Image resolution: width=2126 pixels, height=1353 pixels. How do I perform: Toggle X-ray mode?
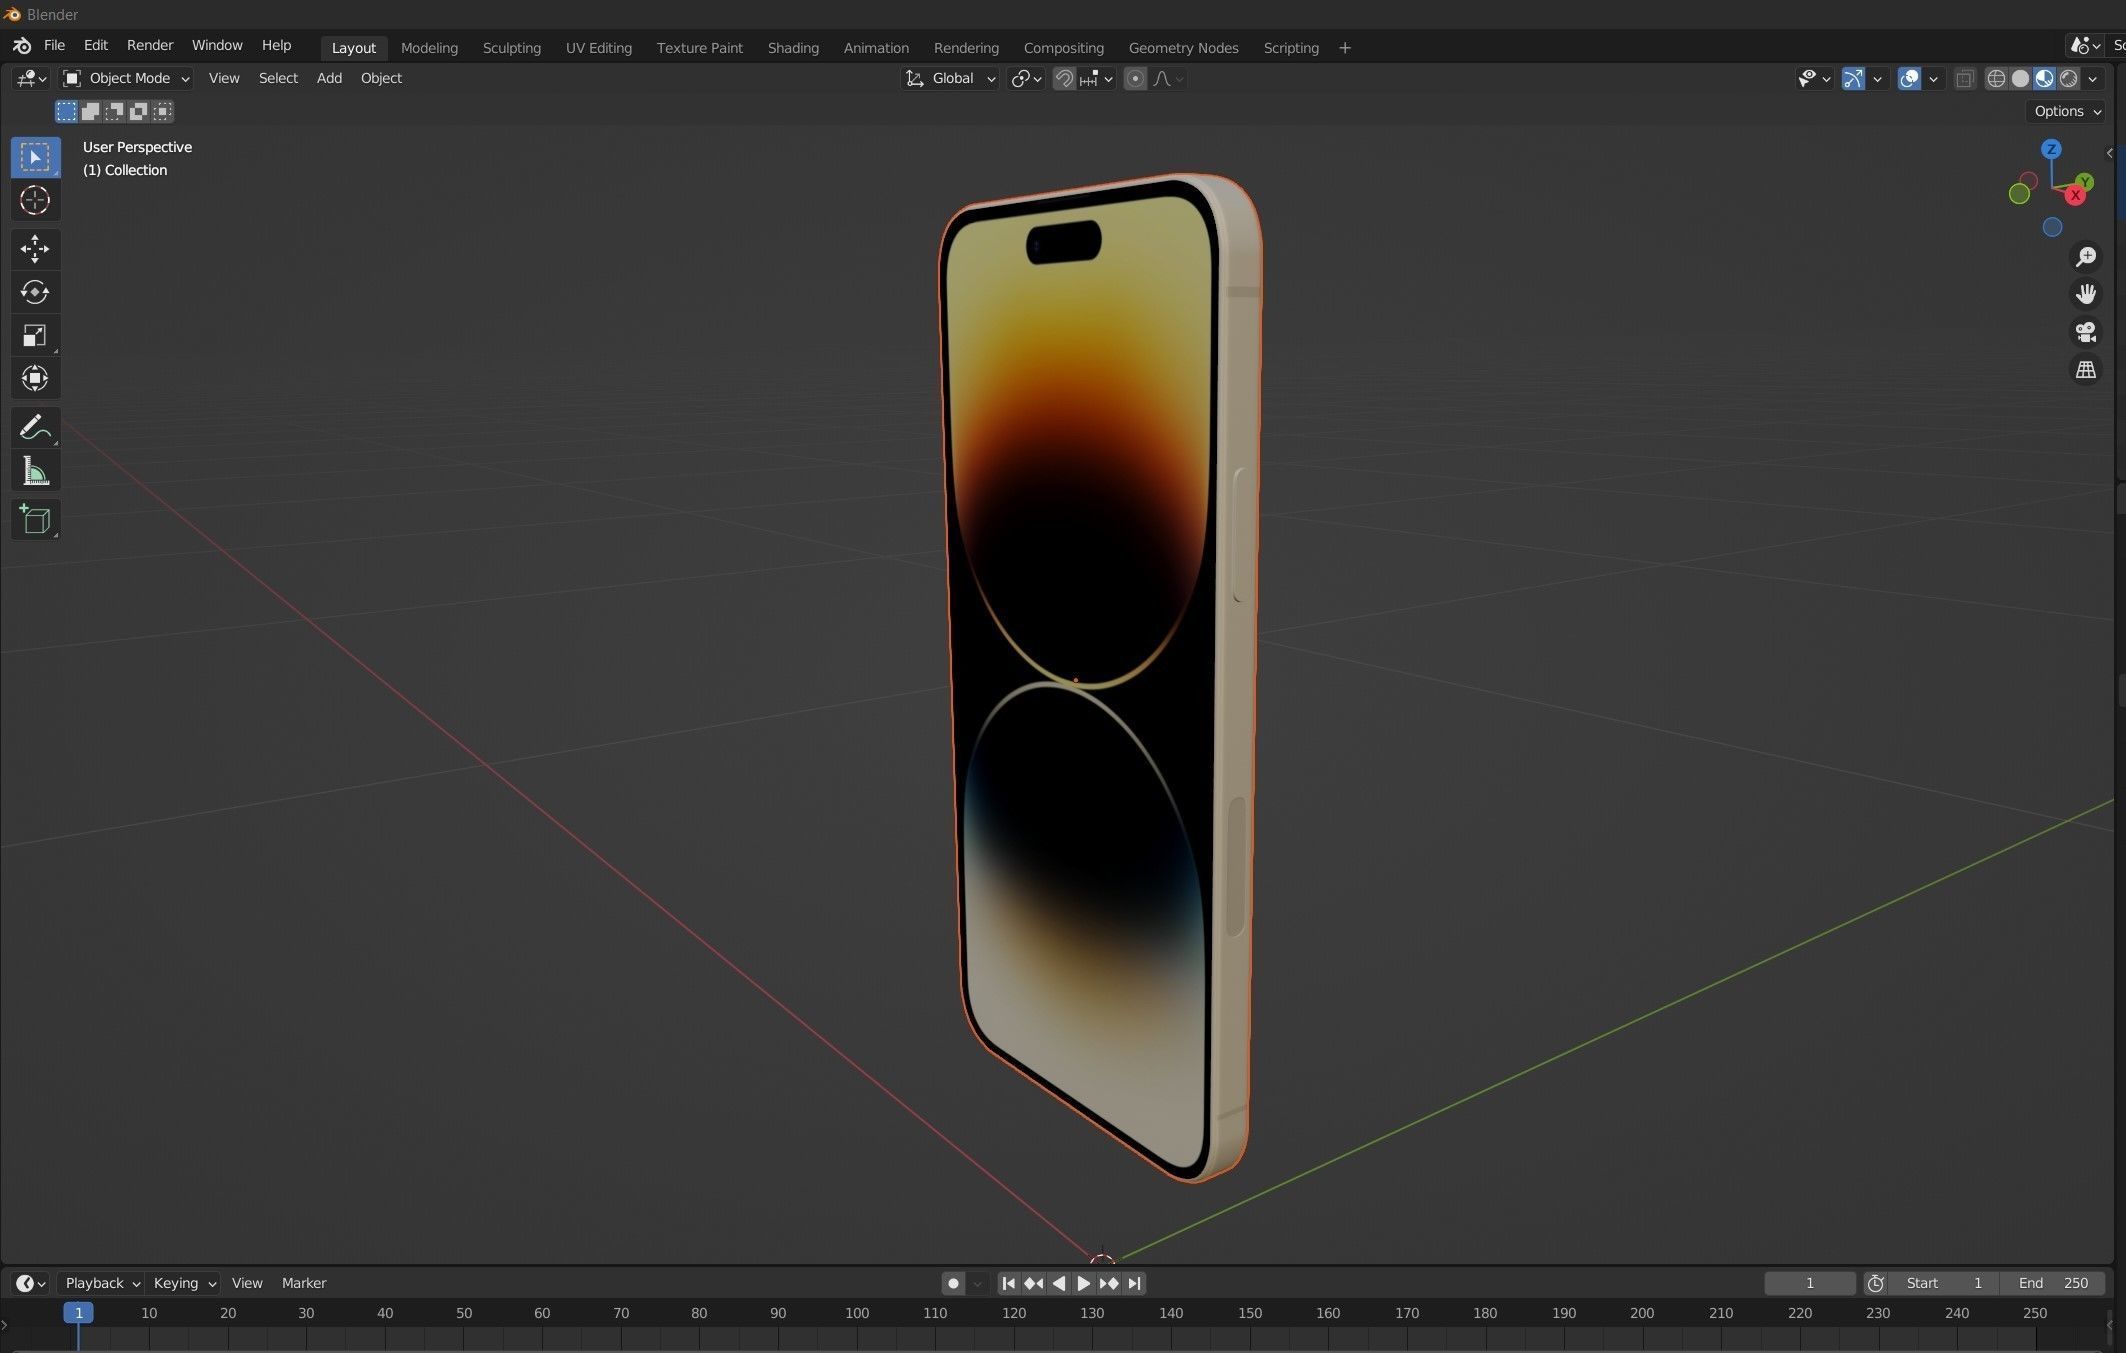[1964, 78]
